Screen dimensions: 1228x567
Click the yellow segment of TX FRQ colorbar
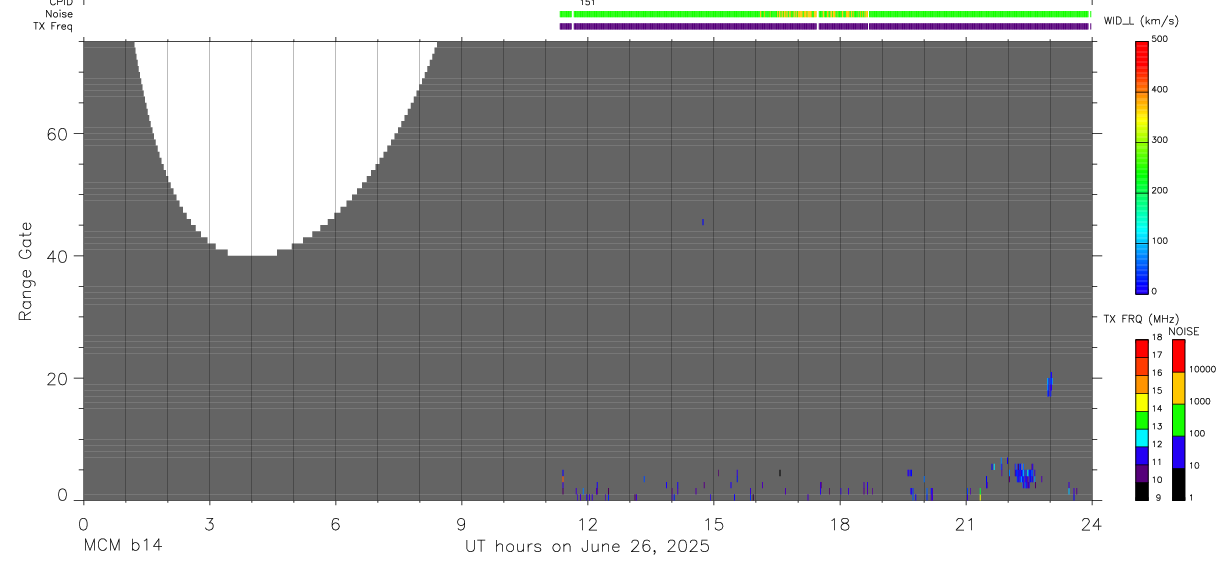coord(1142,401)
